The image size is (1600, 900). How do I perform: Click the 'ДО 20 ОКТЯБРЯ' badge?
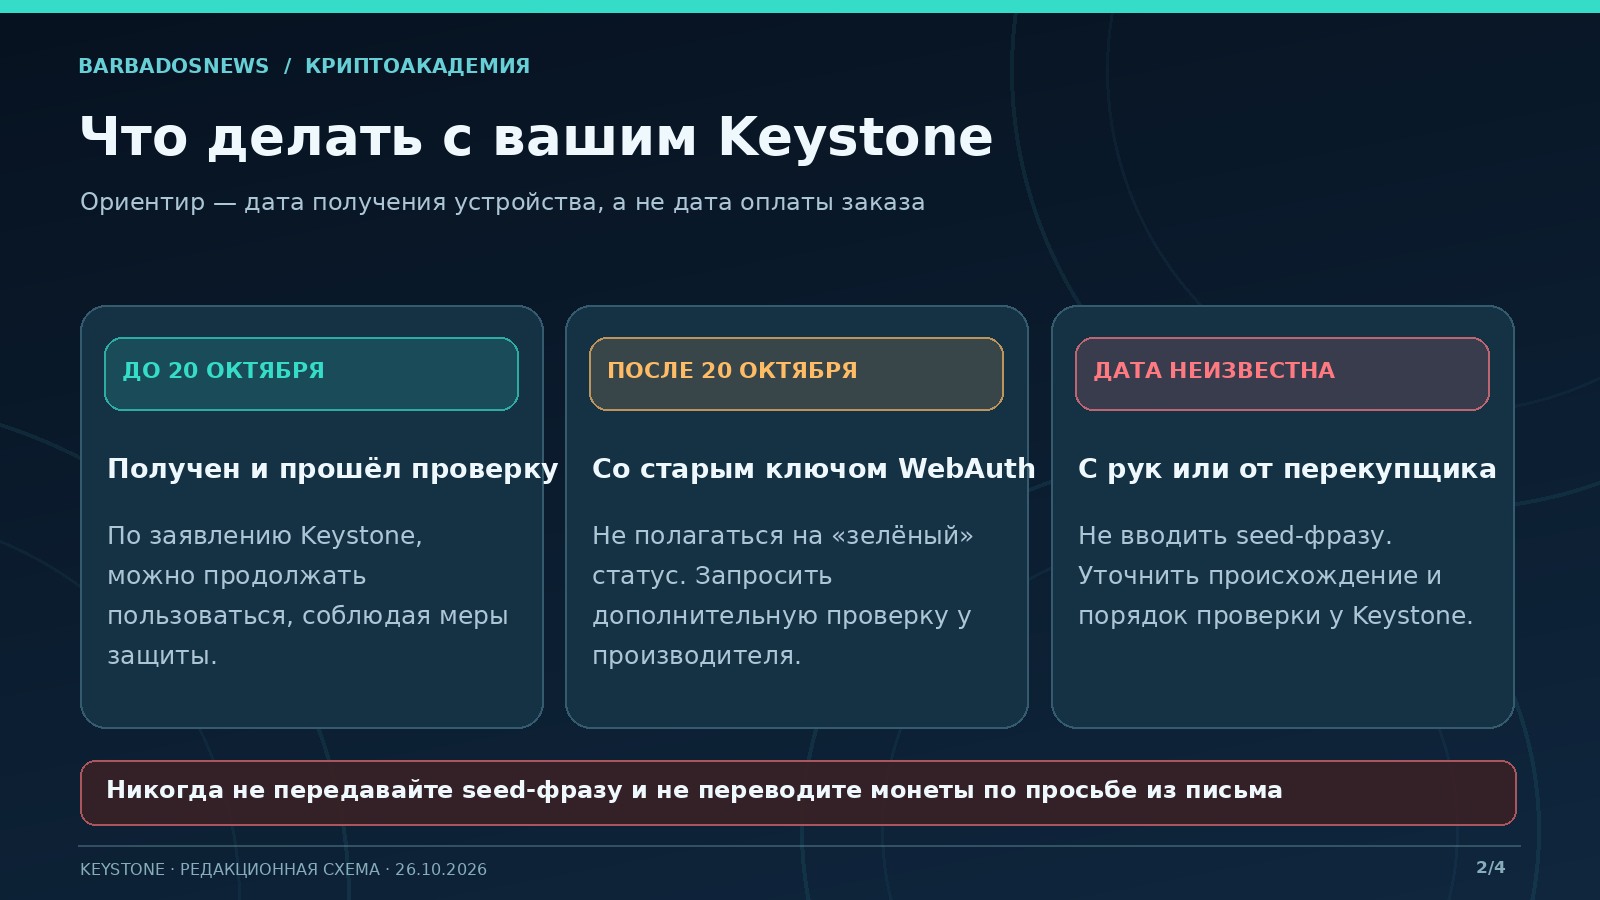[x=311, y=374]
